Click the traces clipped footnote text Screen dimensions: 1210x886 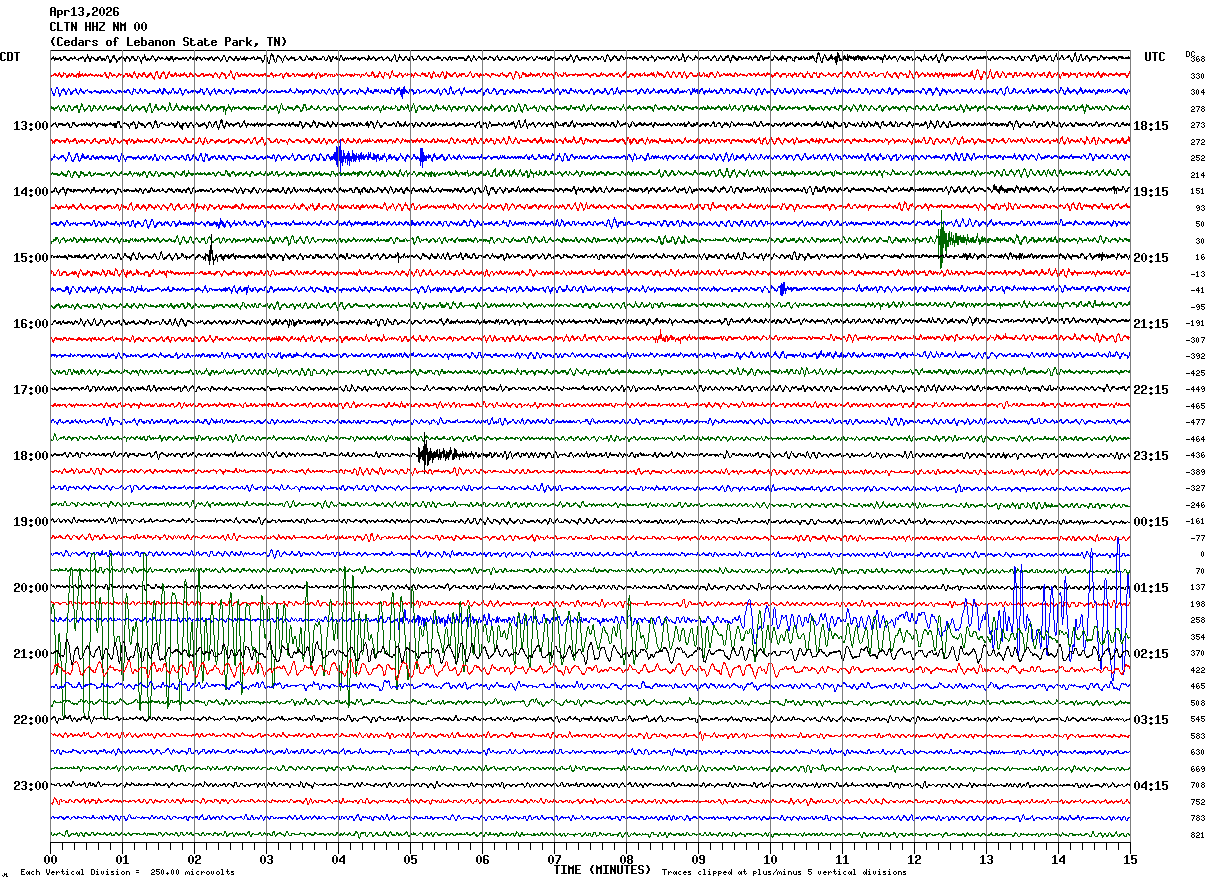(x=784, y=873)
